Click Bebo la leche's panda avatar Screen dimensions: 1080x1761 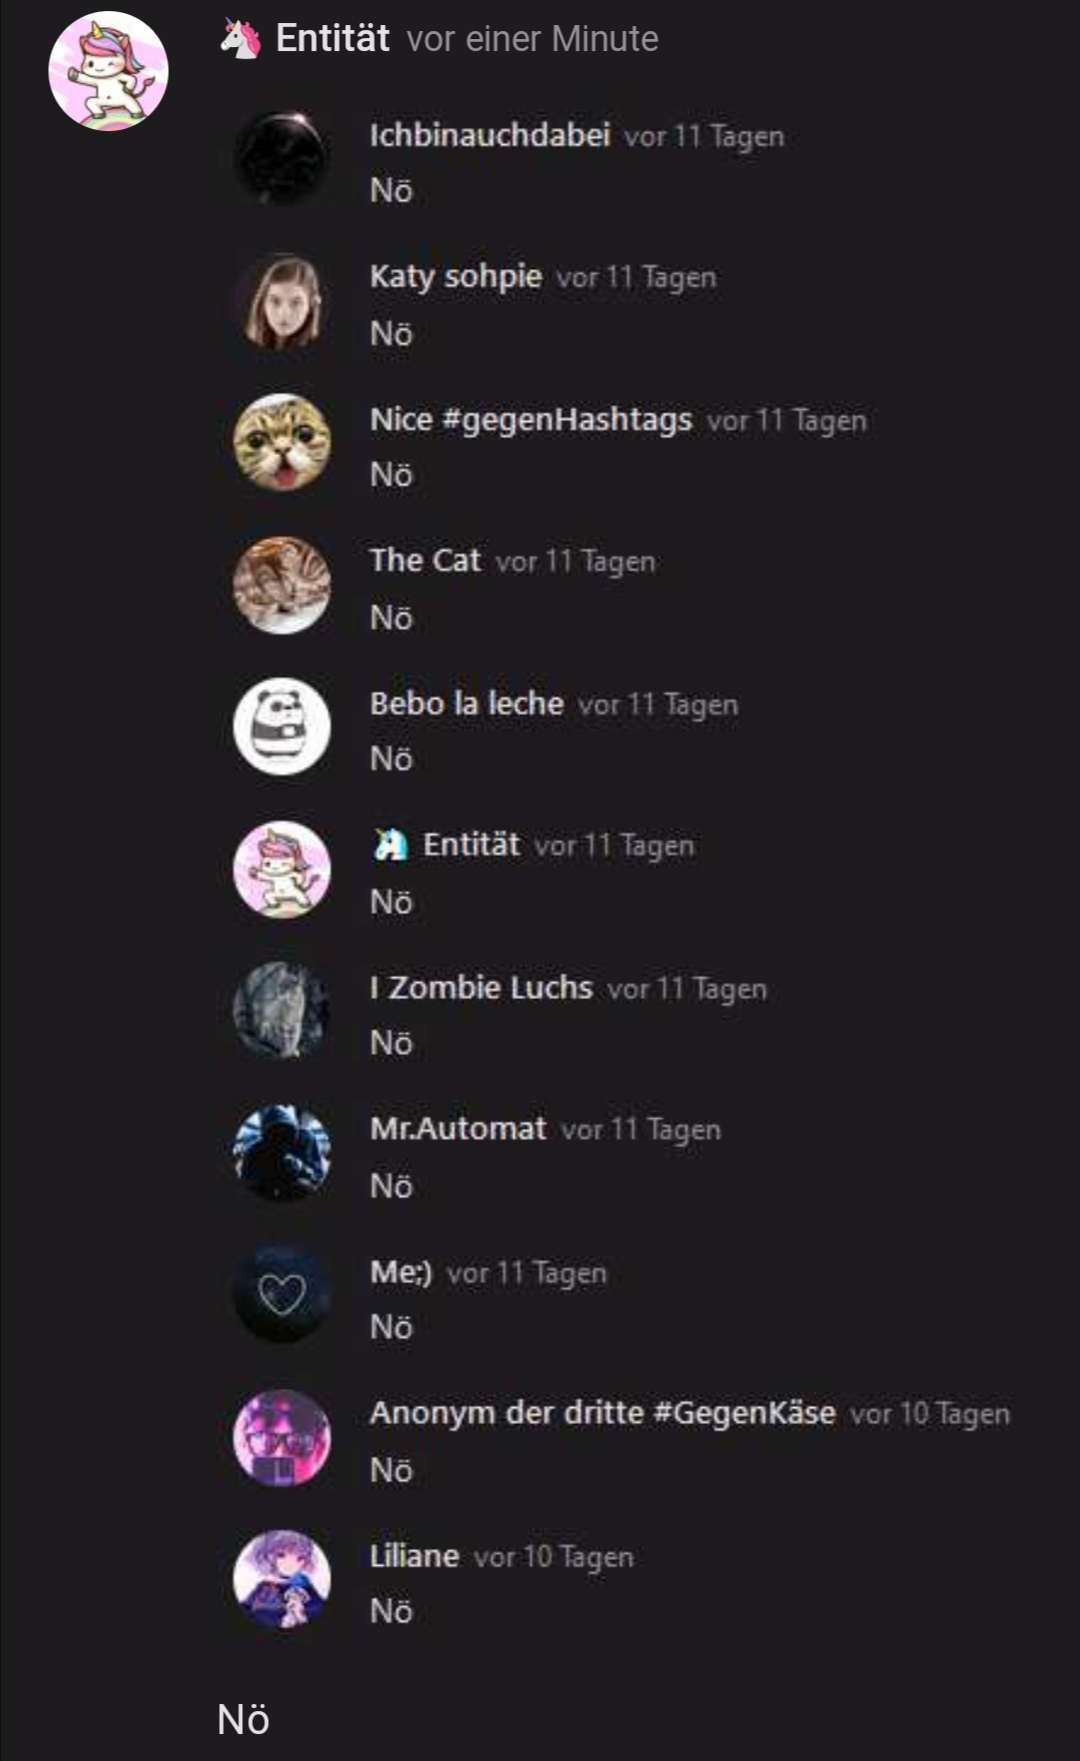pyautogui.click(x=282, y=727)
